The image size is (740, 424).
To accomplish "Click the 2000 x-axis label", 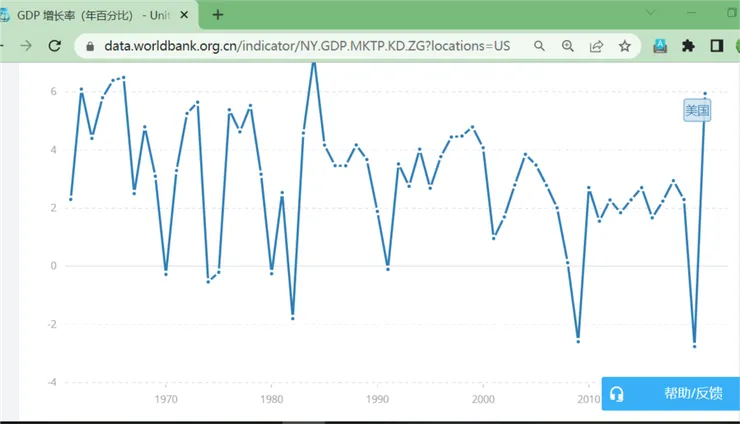I will click(483, 399).
